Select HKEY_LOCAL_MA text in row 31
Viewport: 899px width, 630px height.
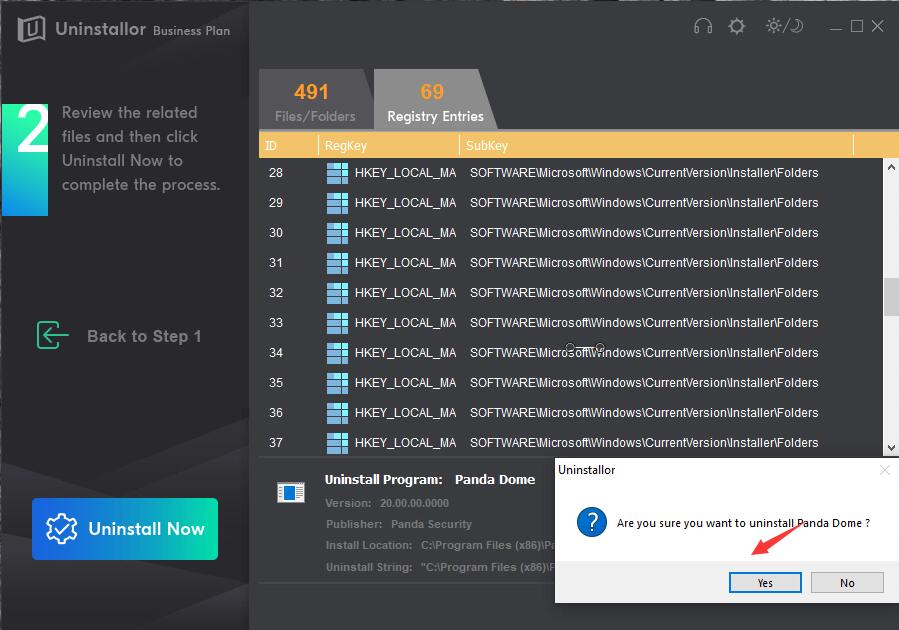[405, 263]
